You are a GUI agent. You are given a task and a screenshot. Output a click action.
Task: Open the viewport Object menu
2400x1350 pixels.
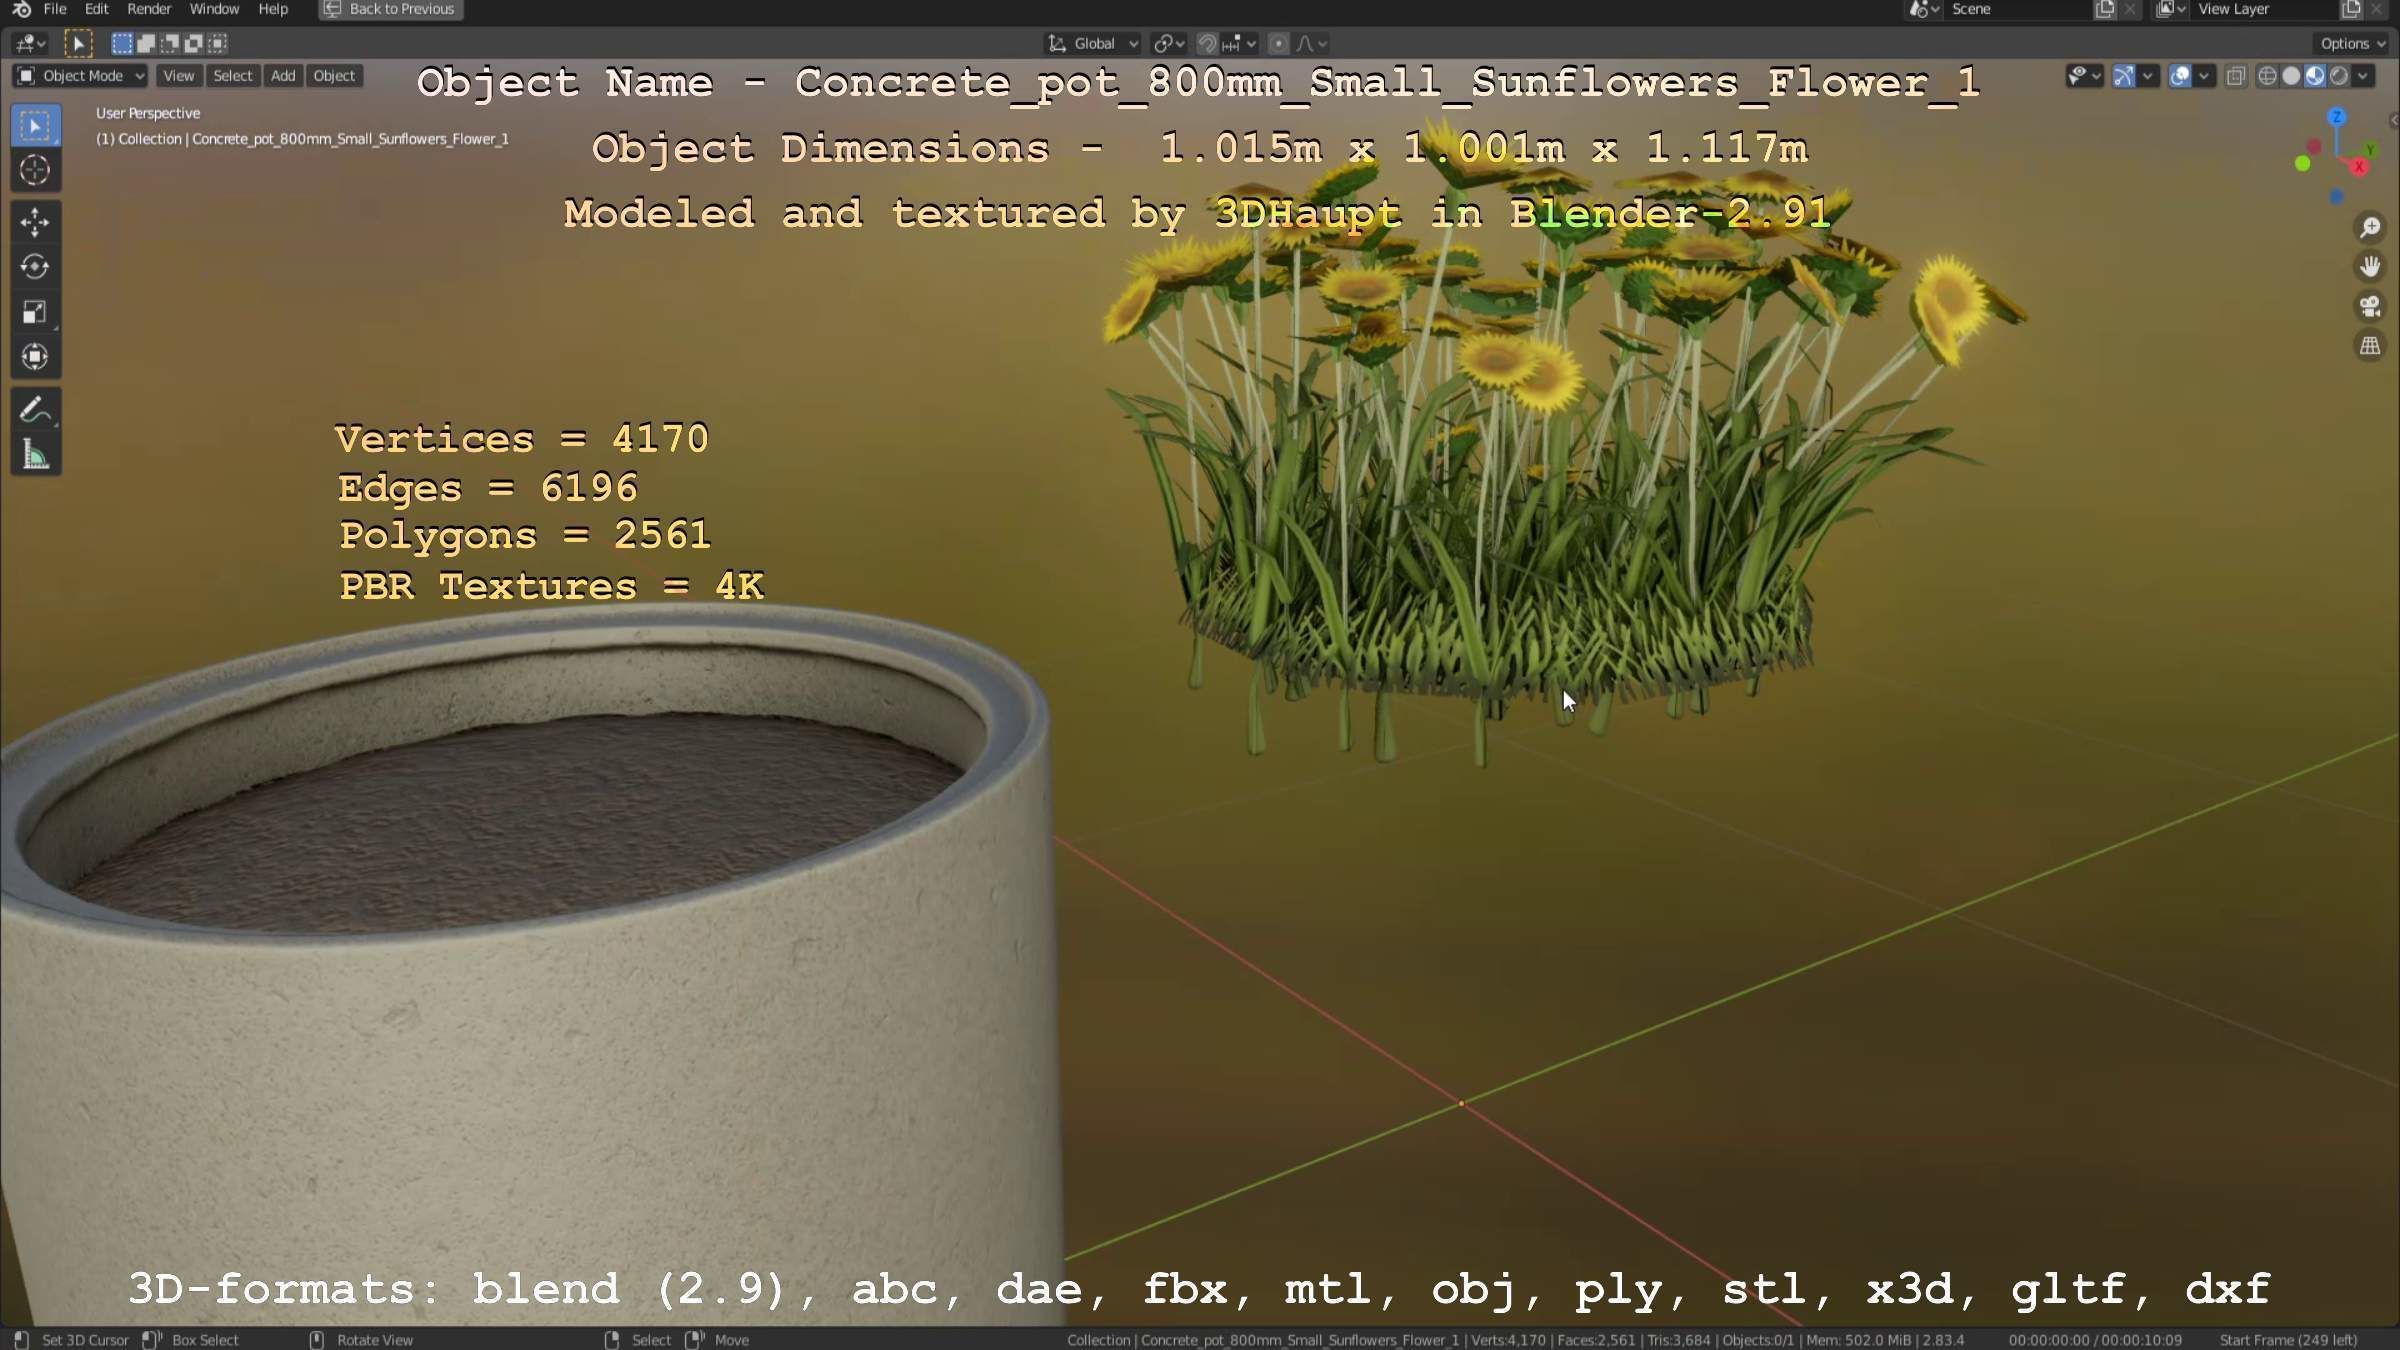coord(334,76)
